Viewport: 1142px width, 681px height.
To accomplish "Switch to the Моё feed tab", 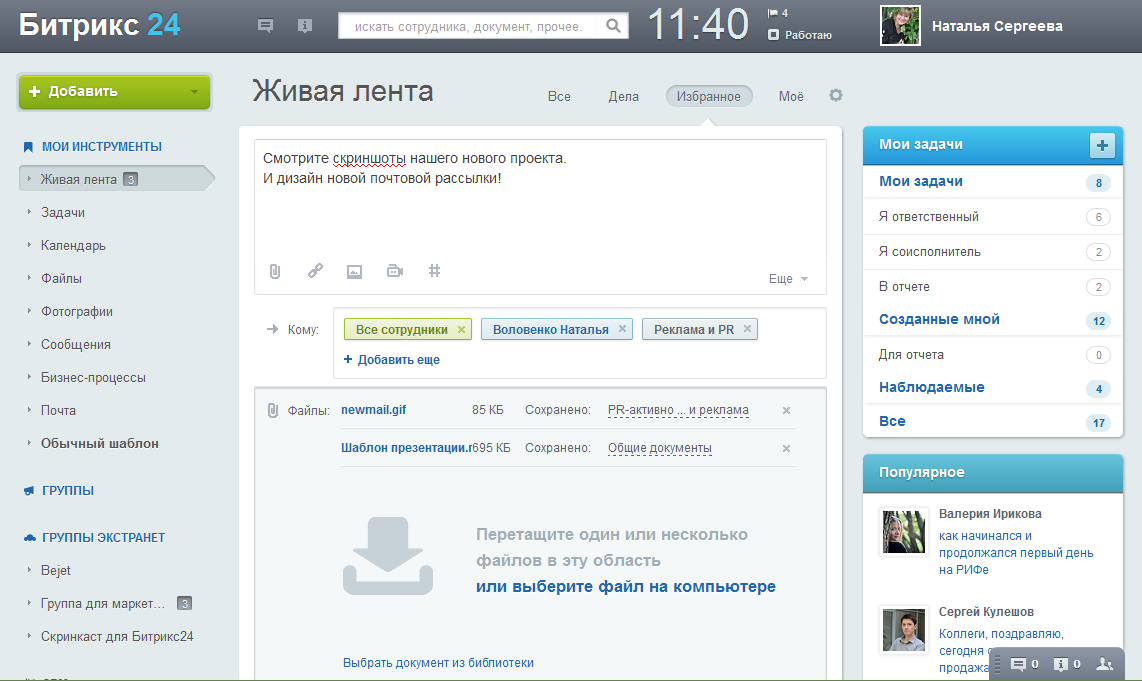I will [791, 96].
